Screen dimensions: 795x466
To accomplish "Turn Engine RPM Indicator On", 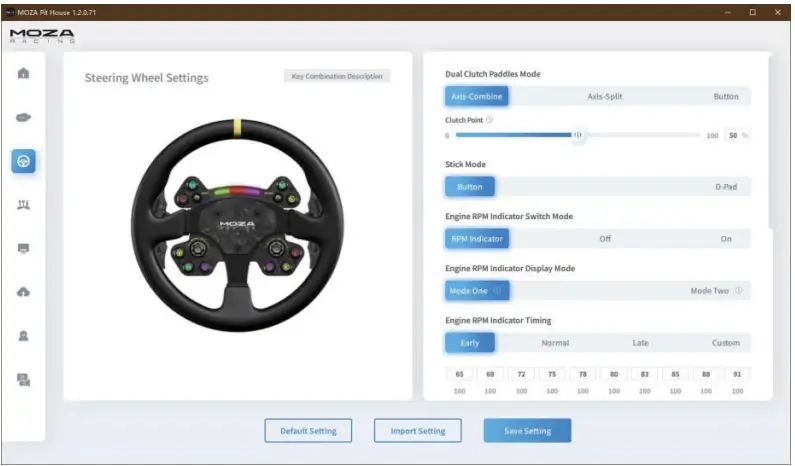I will [x=726, y=239].
